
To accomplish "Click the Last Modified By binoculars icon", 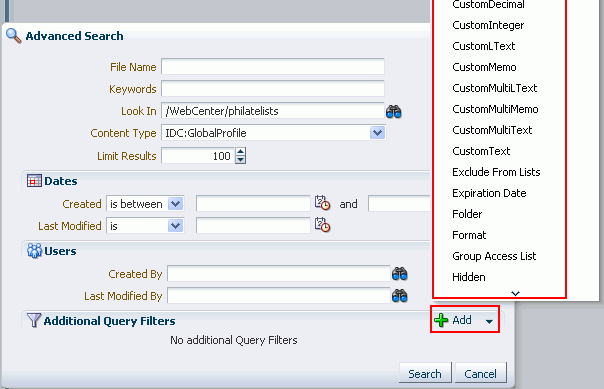I will tap(399, 296).
